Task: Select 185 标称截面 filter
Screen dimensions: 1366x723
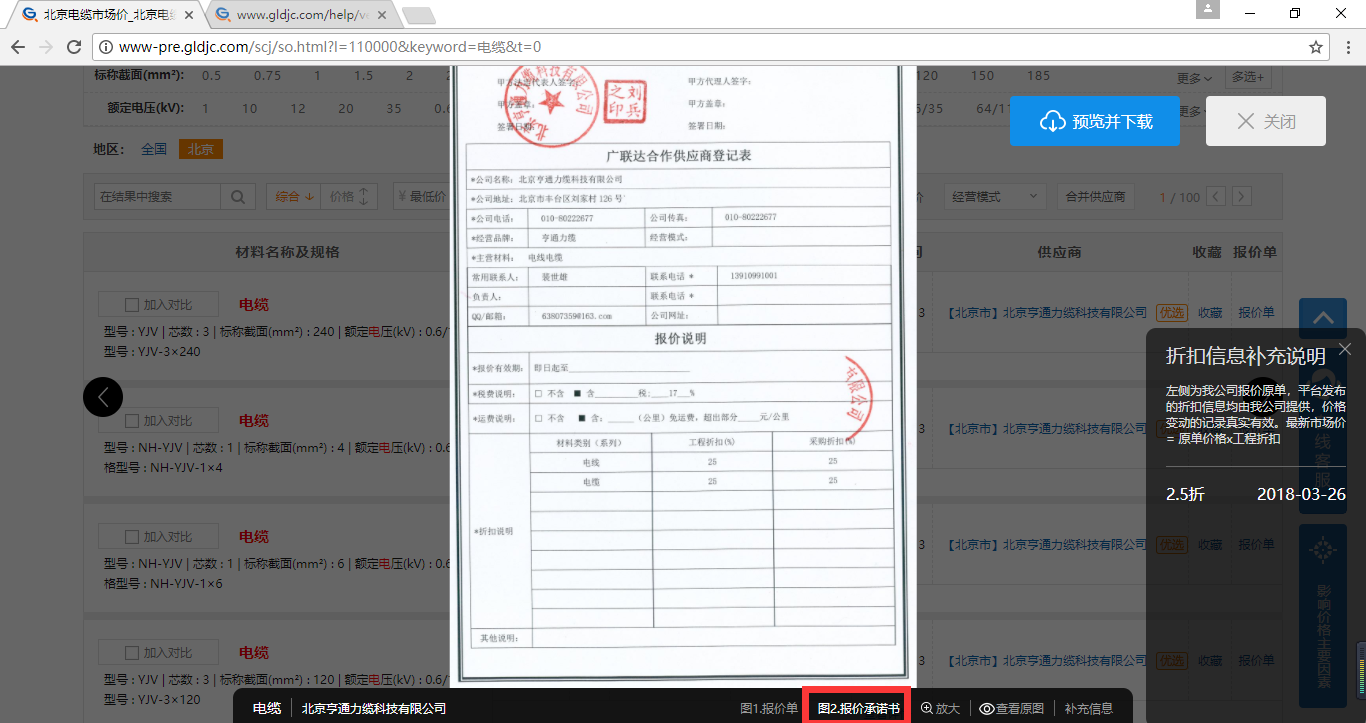Action: coord(1038,76)
